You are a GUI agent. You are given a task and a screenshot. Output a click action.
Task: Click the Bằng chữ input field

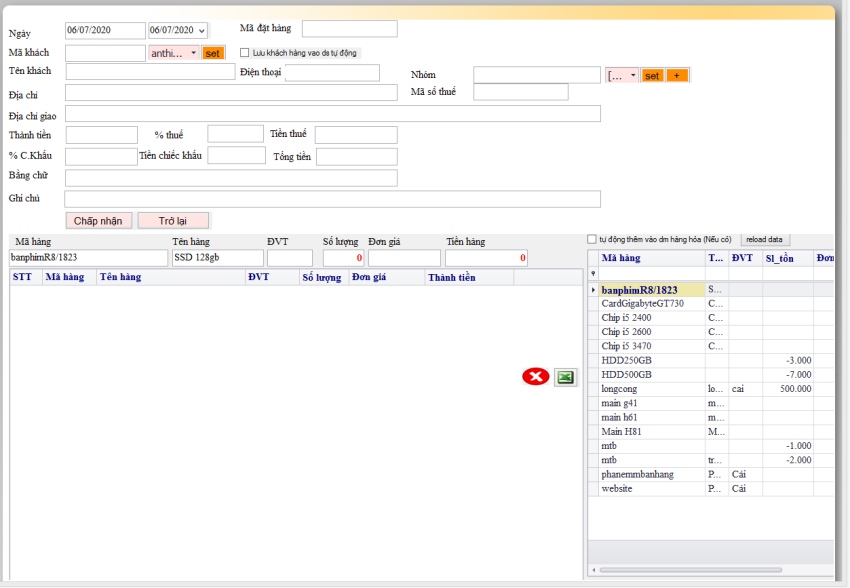(x=231, y=178)
